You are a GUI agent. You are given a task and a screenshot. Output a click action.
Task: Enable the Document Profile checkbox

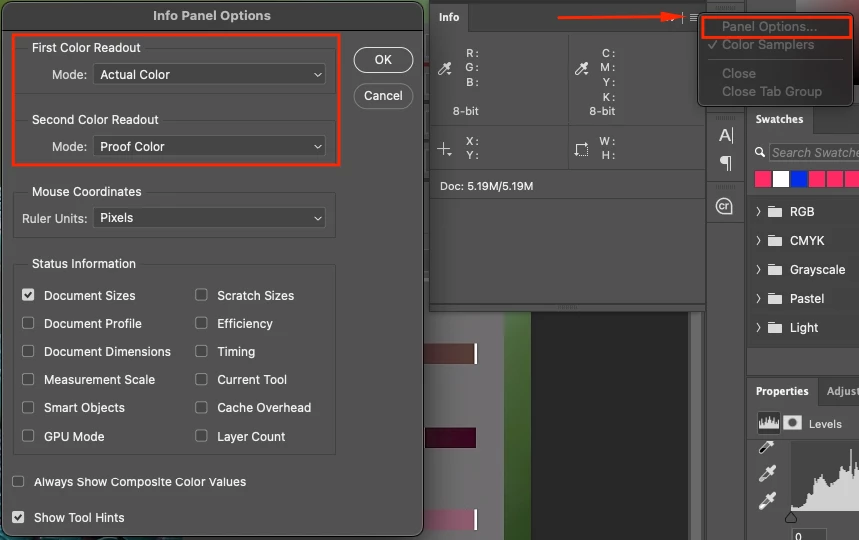(28, 323)
